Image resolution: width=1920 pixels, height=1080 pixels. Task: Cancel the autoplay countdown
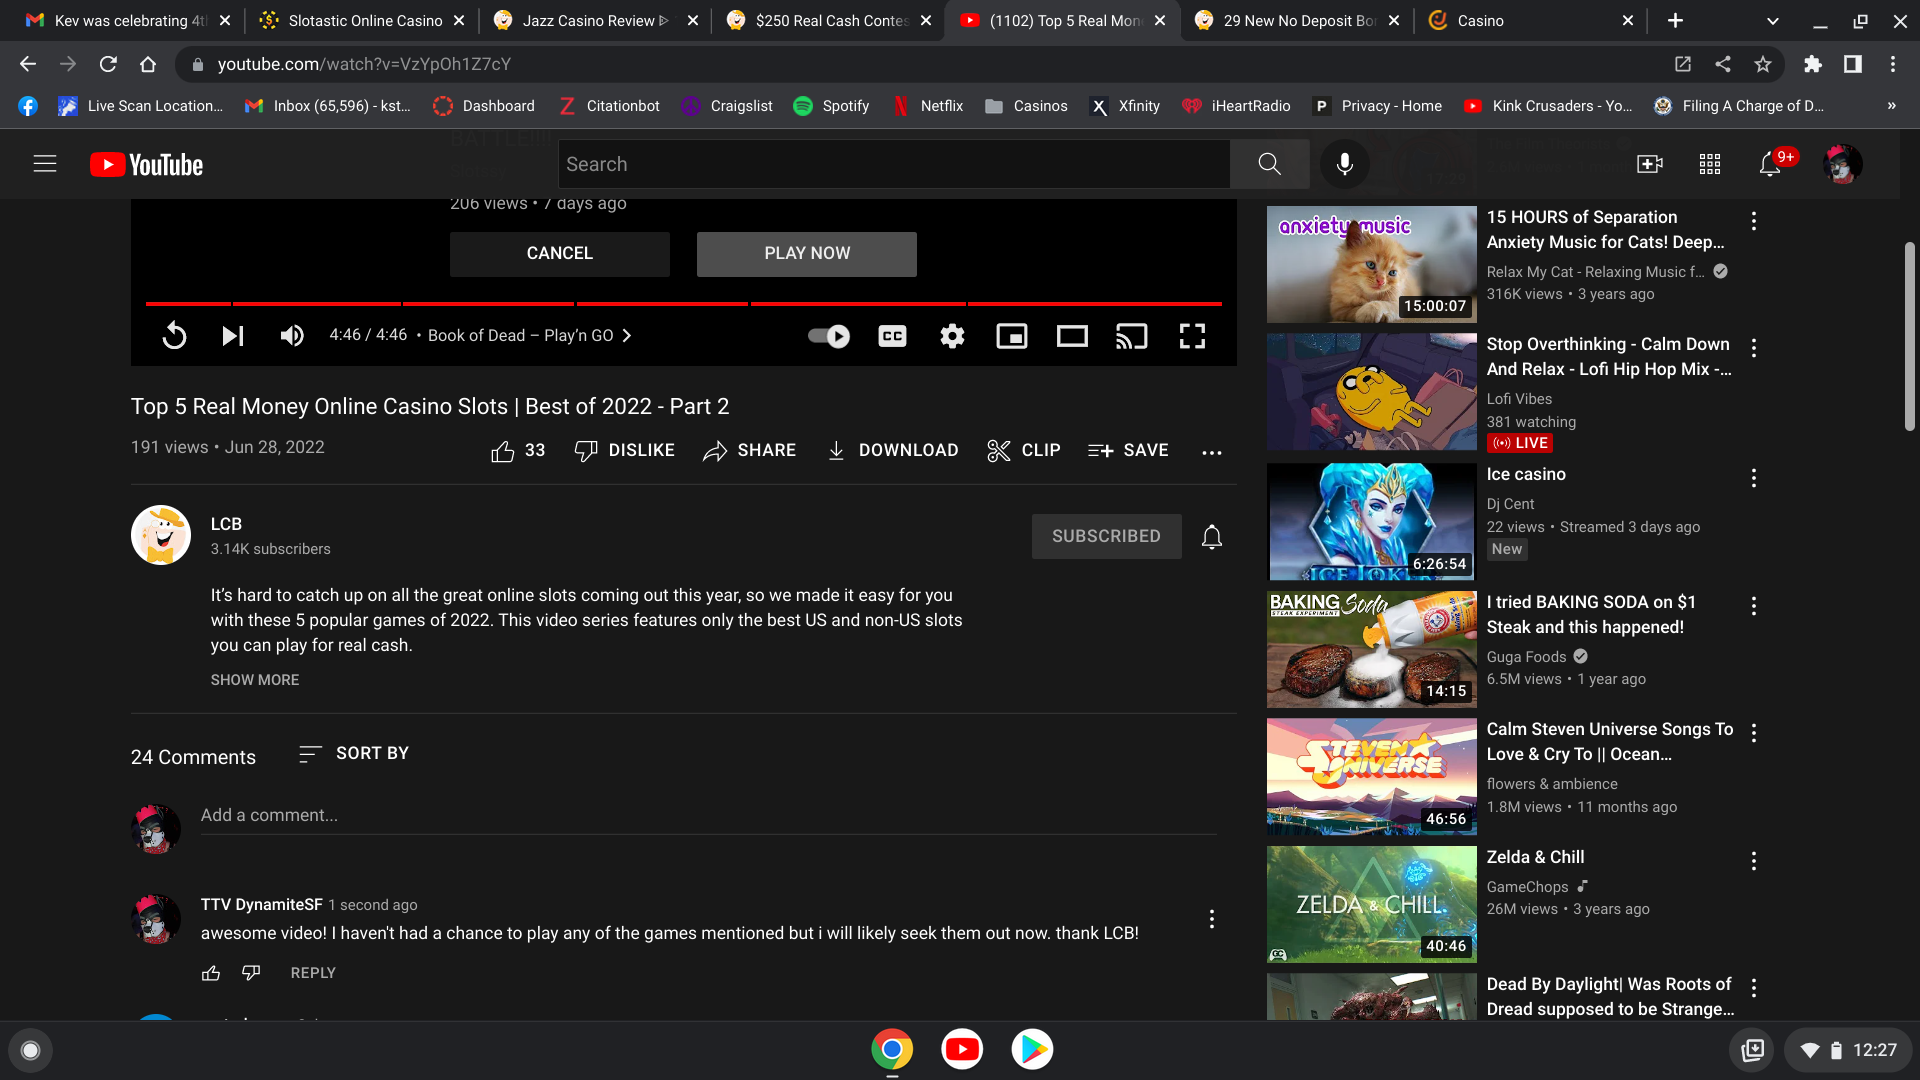(560, 254)
